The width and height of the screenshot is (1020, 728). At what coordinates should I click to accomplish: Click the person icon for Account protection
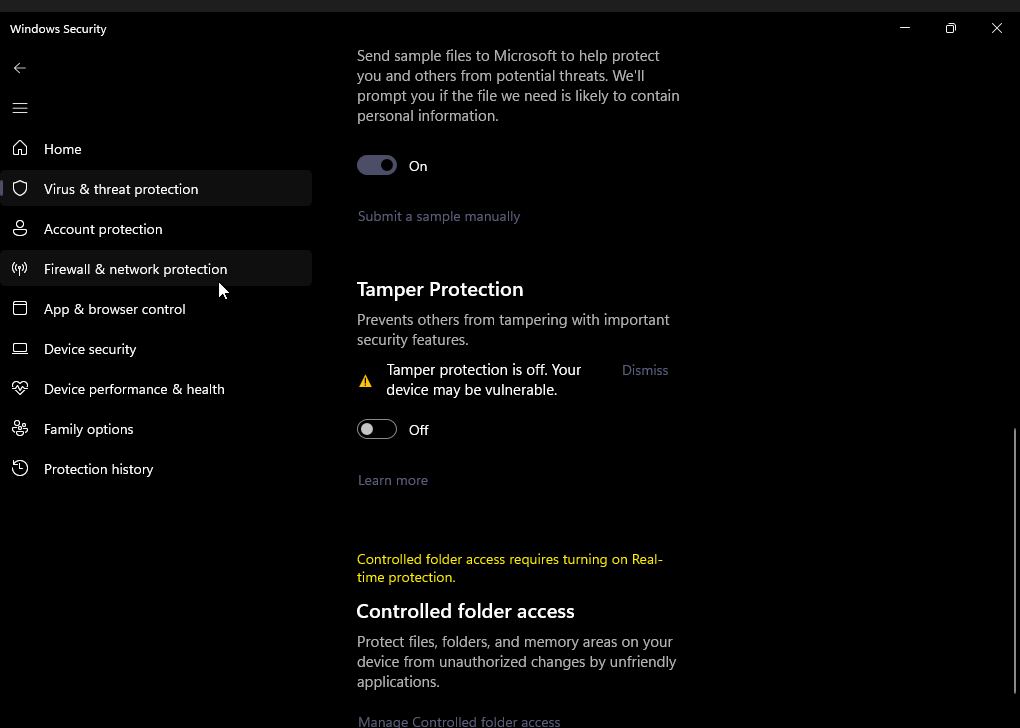click(x=20, y=228)
